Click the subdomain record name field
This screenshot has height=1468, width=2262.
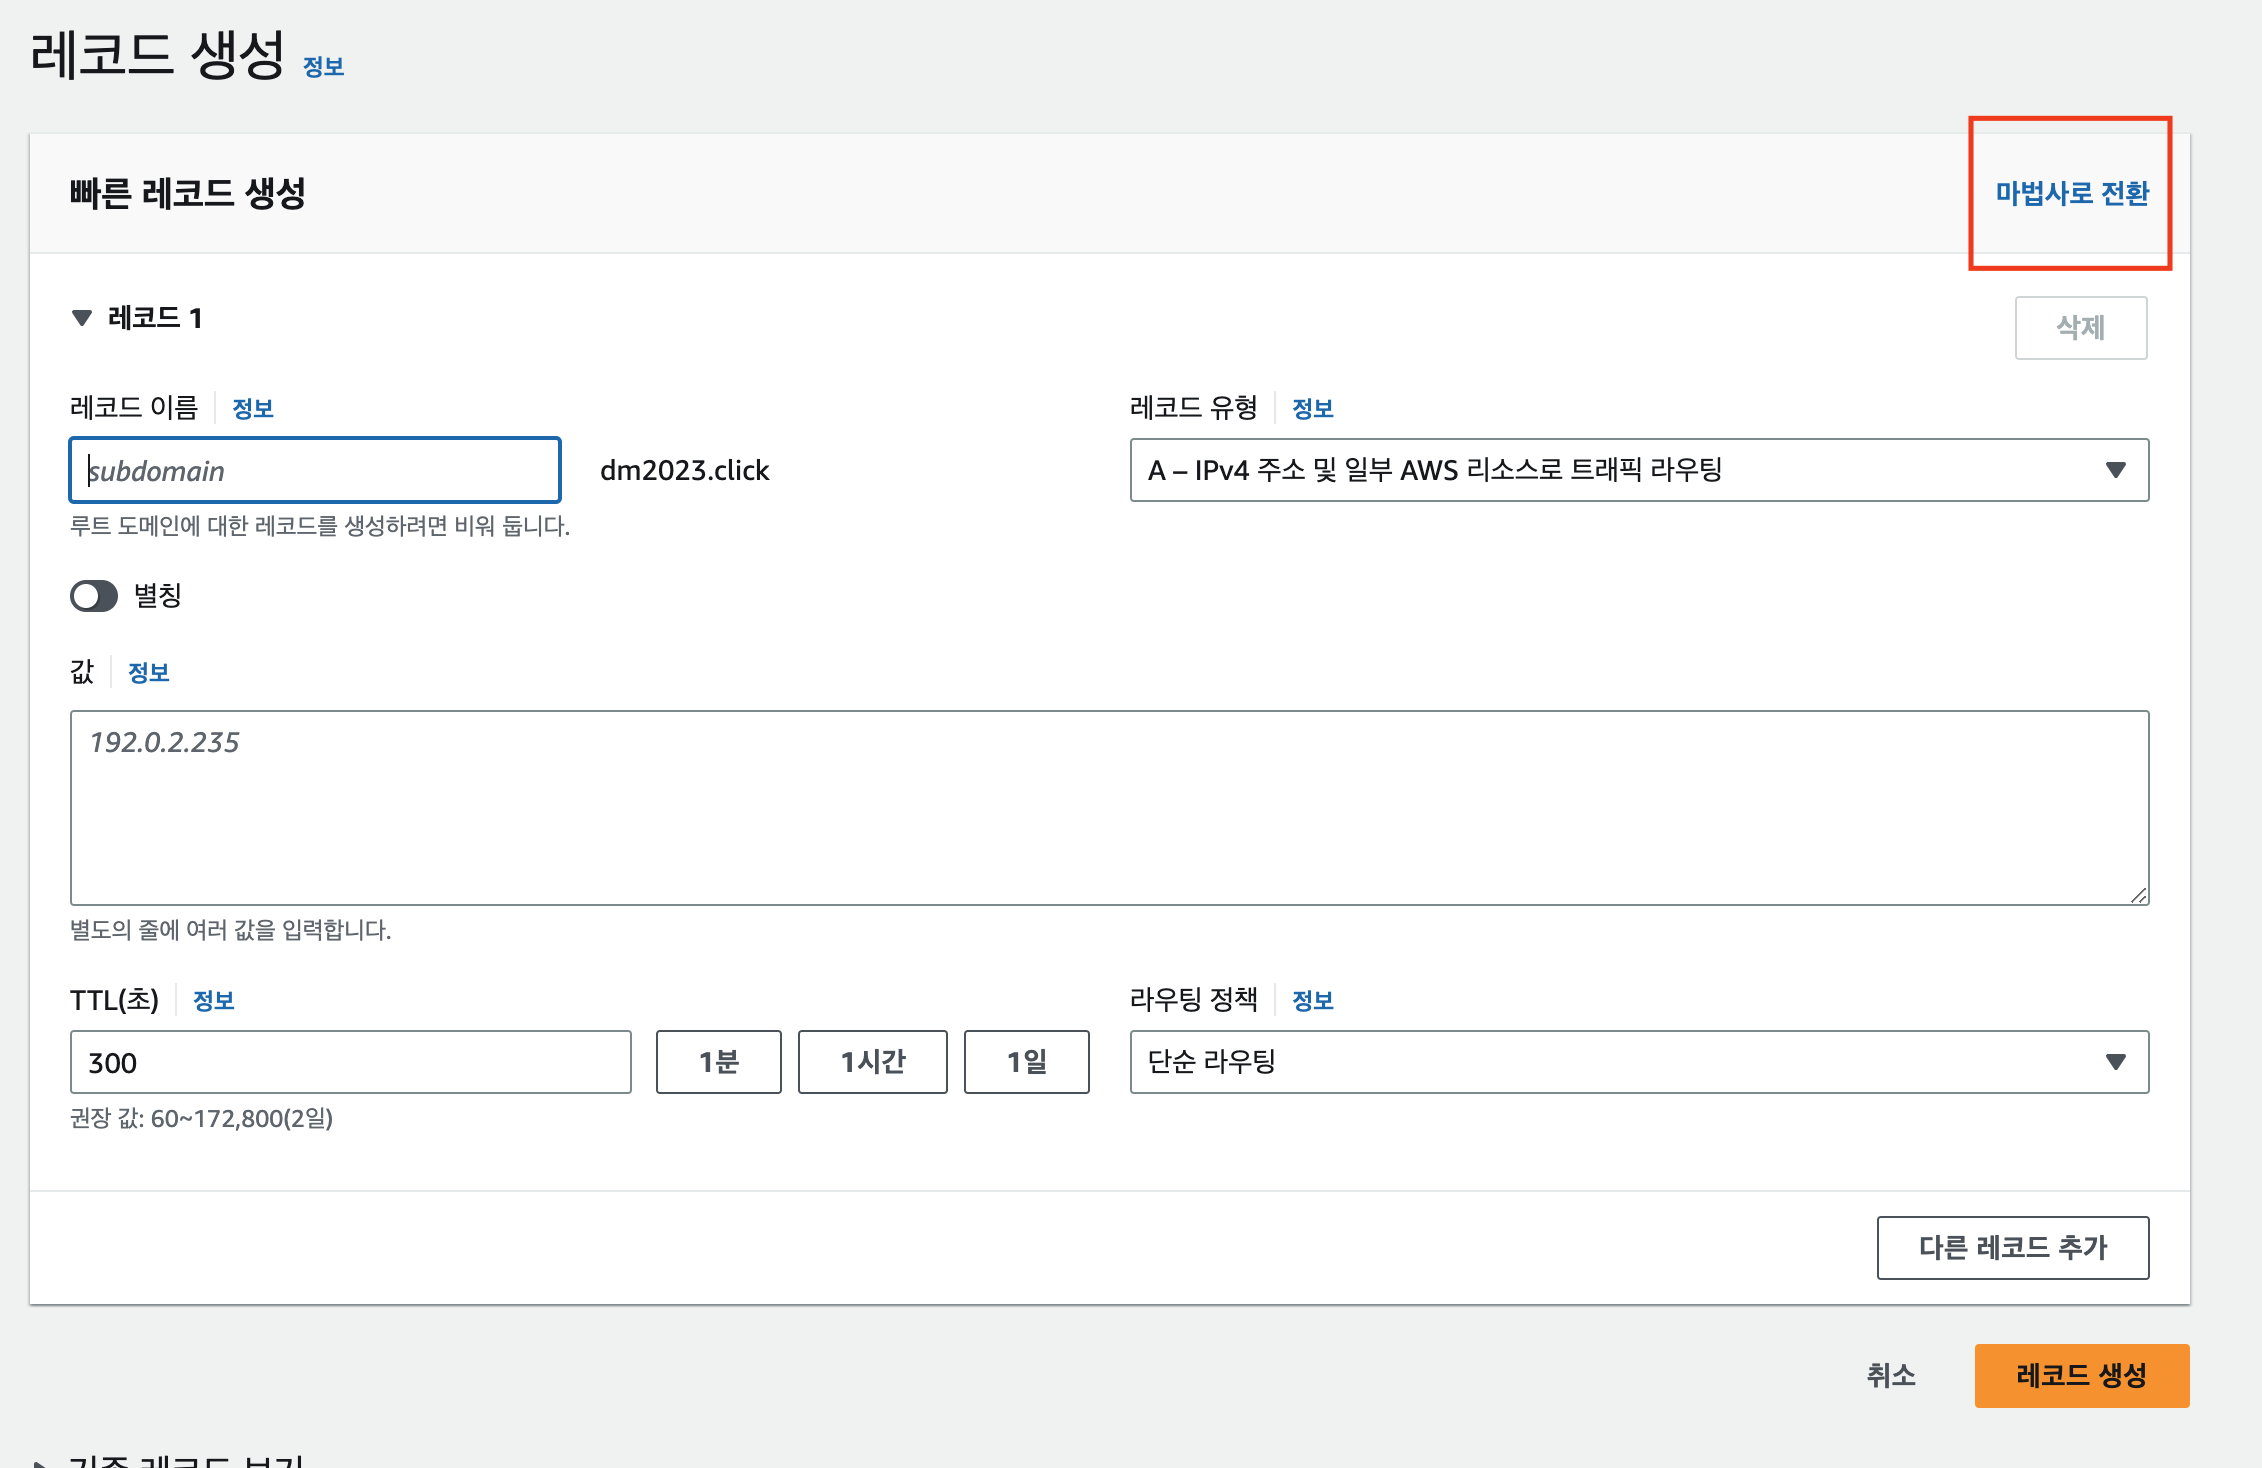tap(315, 470)
